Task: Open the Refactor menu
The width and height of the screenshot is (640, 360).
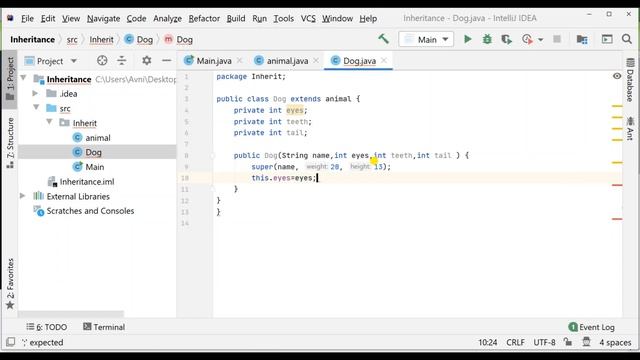Action: click(x=204, y=18)
